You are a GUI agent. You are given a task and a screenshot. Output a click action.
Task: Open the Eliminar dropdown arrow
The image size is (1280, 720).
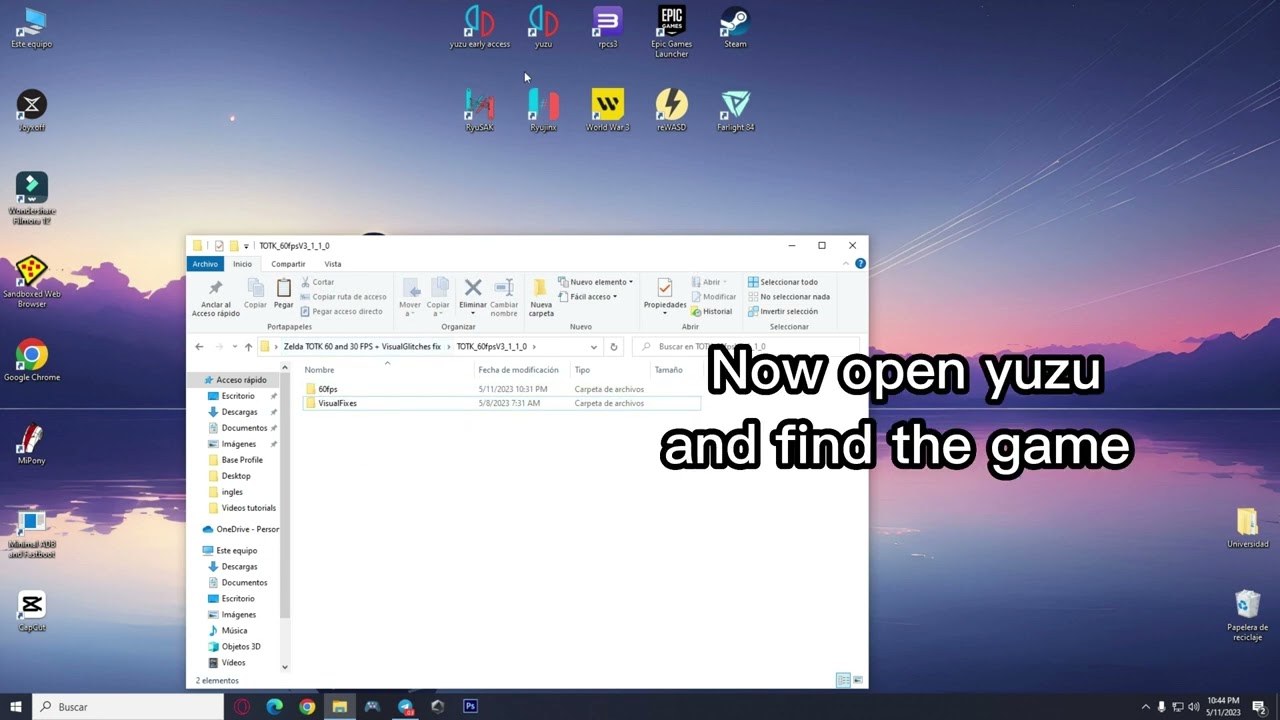click(x=473, y=314)
